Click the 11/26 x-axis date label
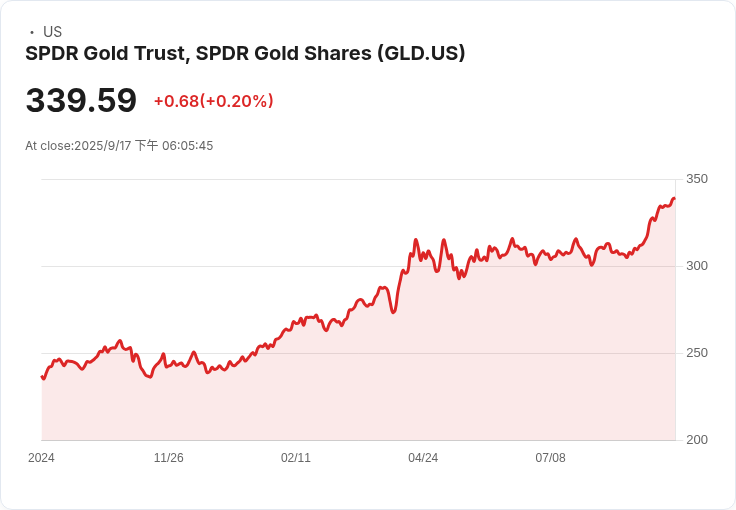 pyautogui.click(x=169, y=458)
